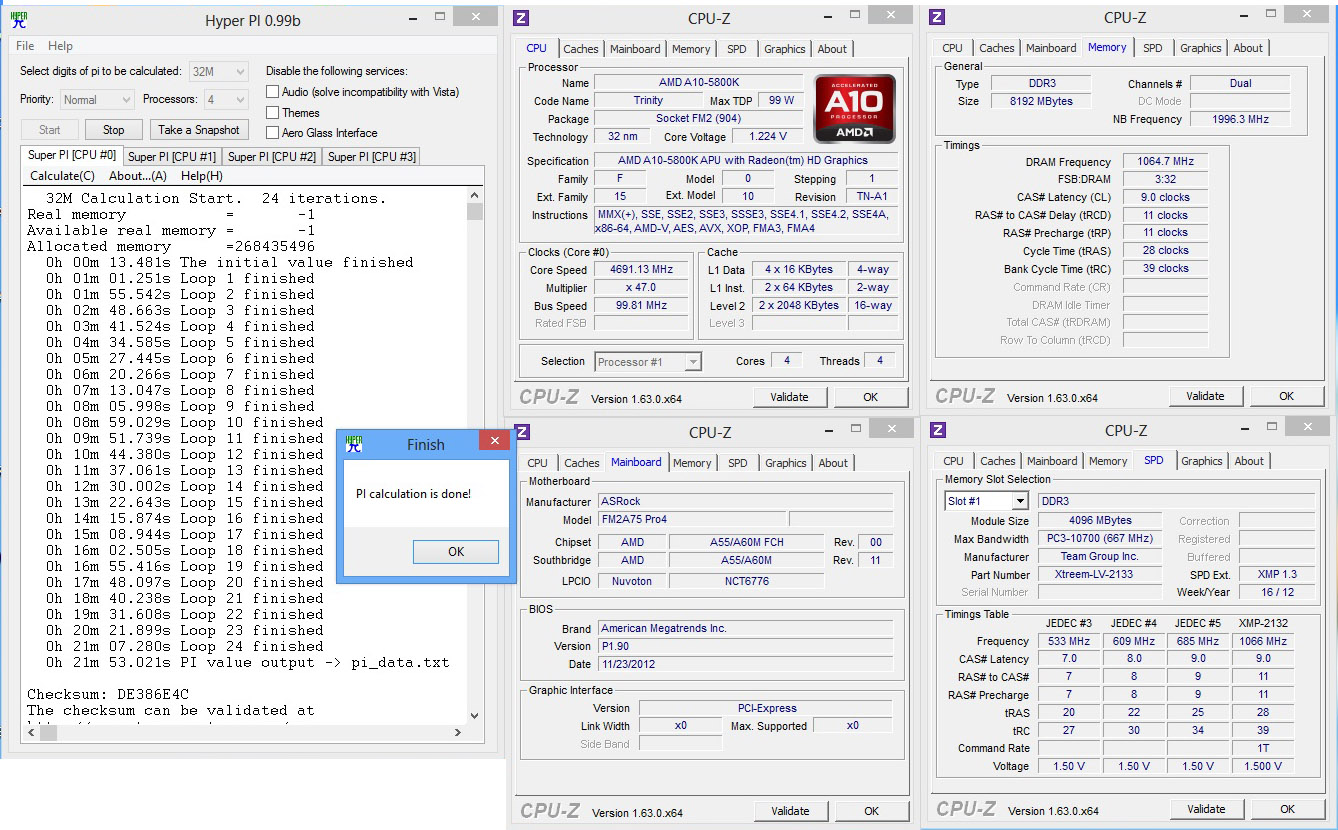Tick the Themes checkbox
The width and height of the screenshot is (1338, 830).
pos(272,113)
